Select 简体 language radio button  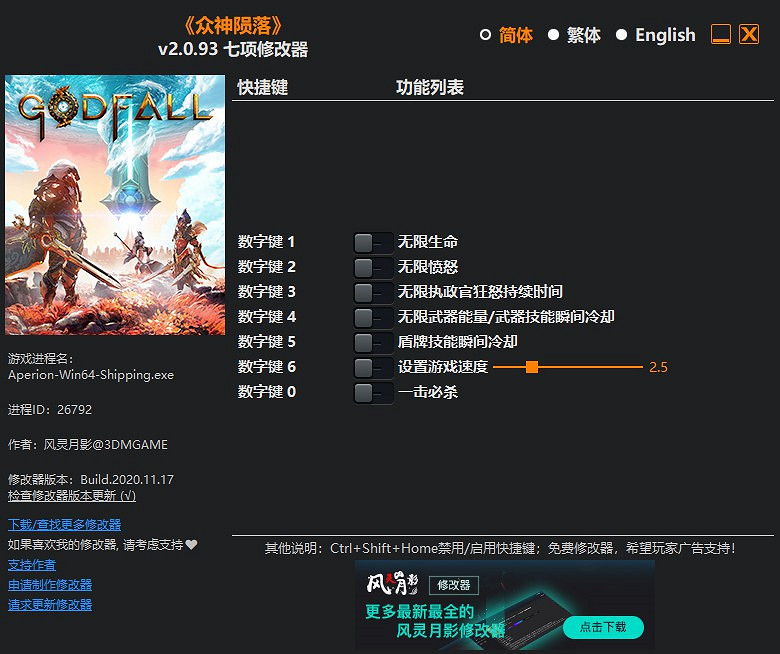click(x=486, y=35)
